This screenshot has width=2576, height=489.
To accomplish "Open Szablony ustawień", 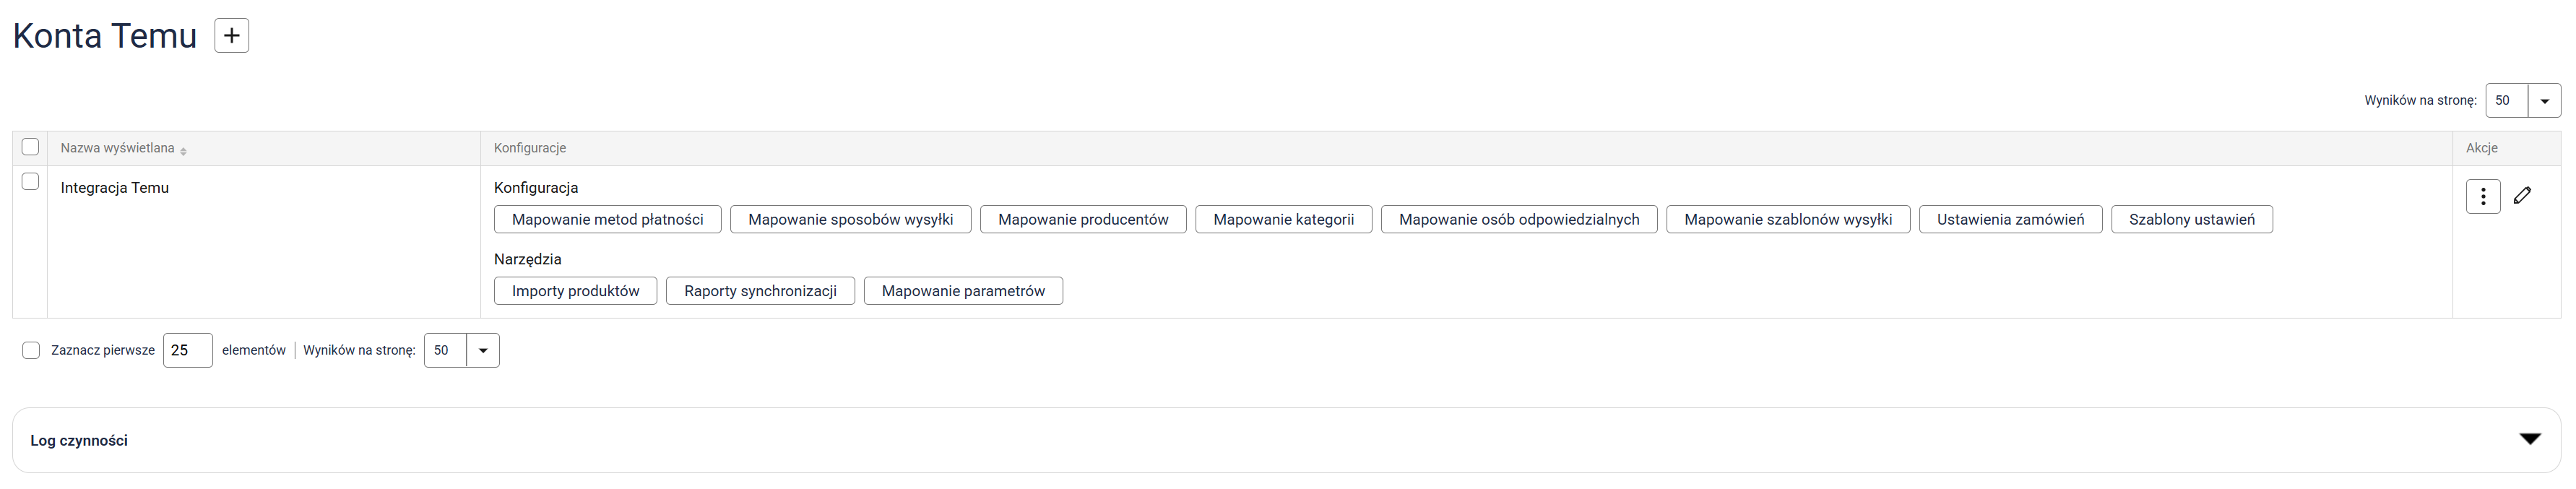I will (x=2191, y=220).
